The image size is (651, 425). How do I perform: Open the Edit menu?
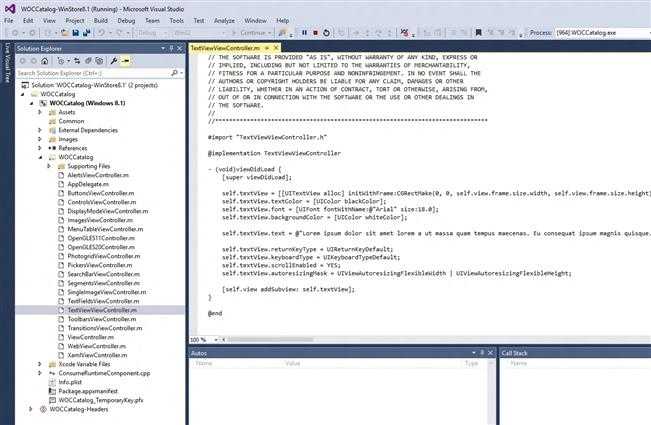tap(28, 20)
